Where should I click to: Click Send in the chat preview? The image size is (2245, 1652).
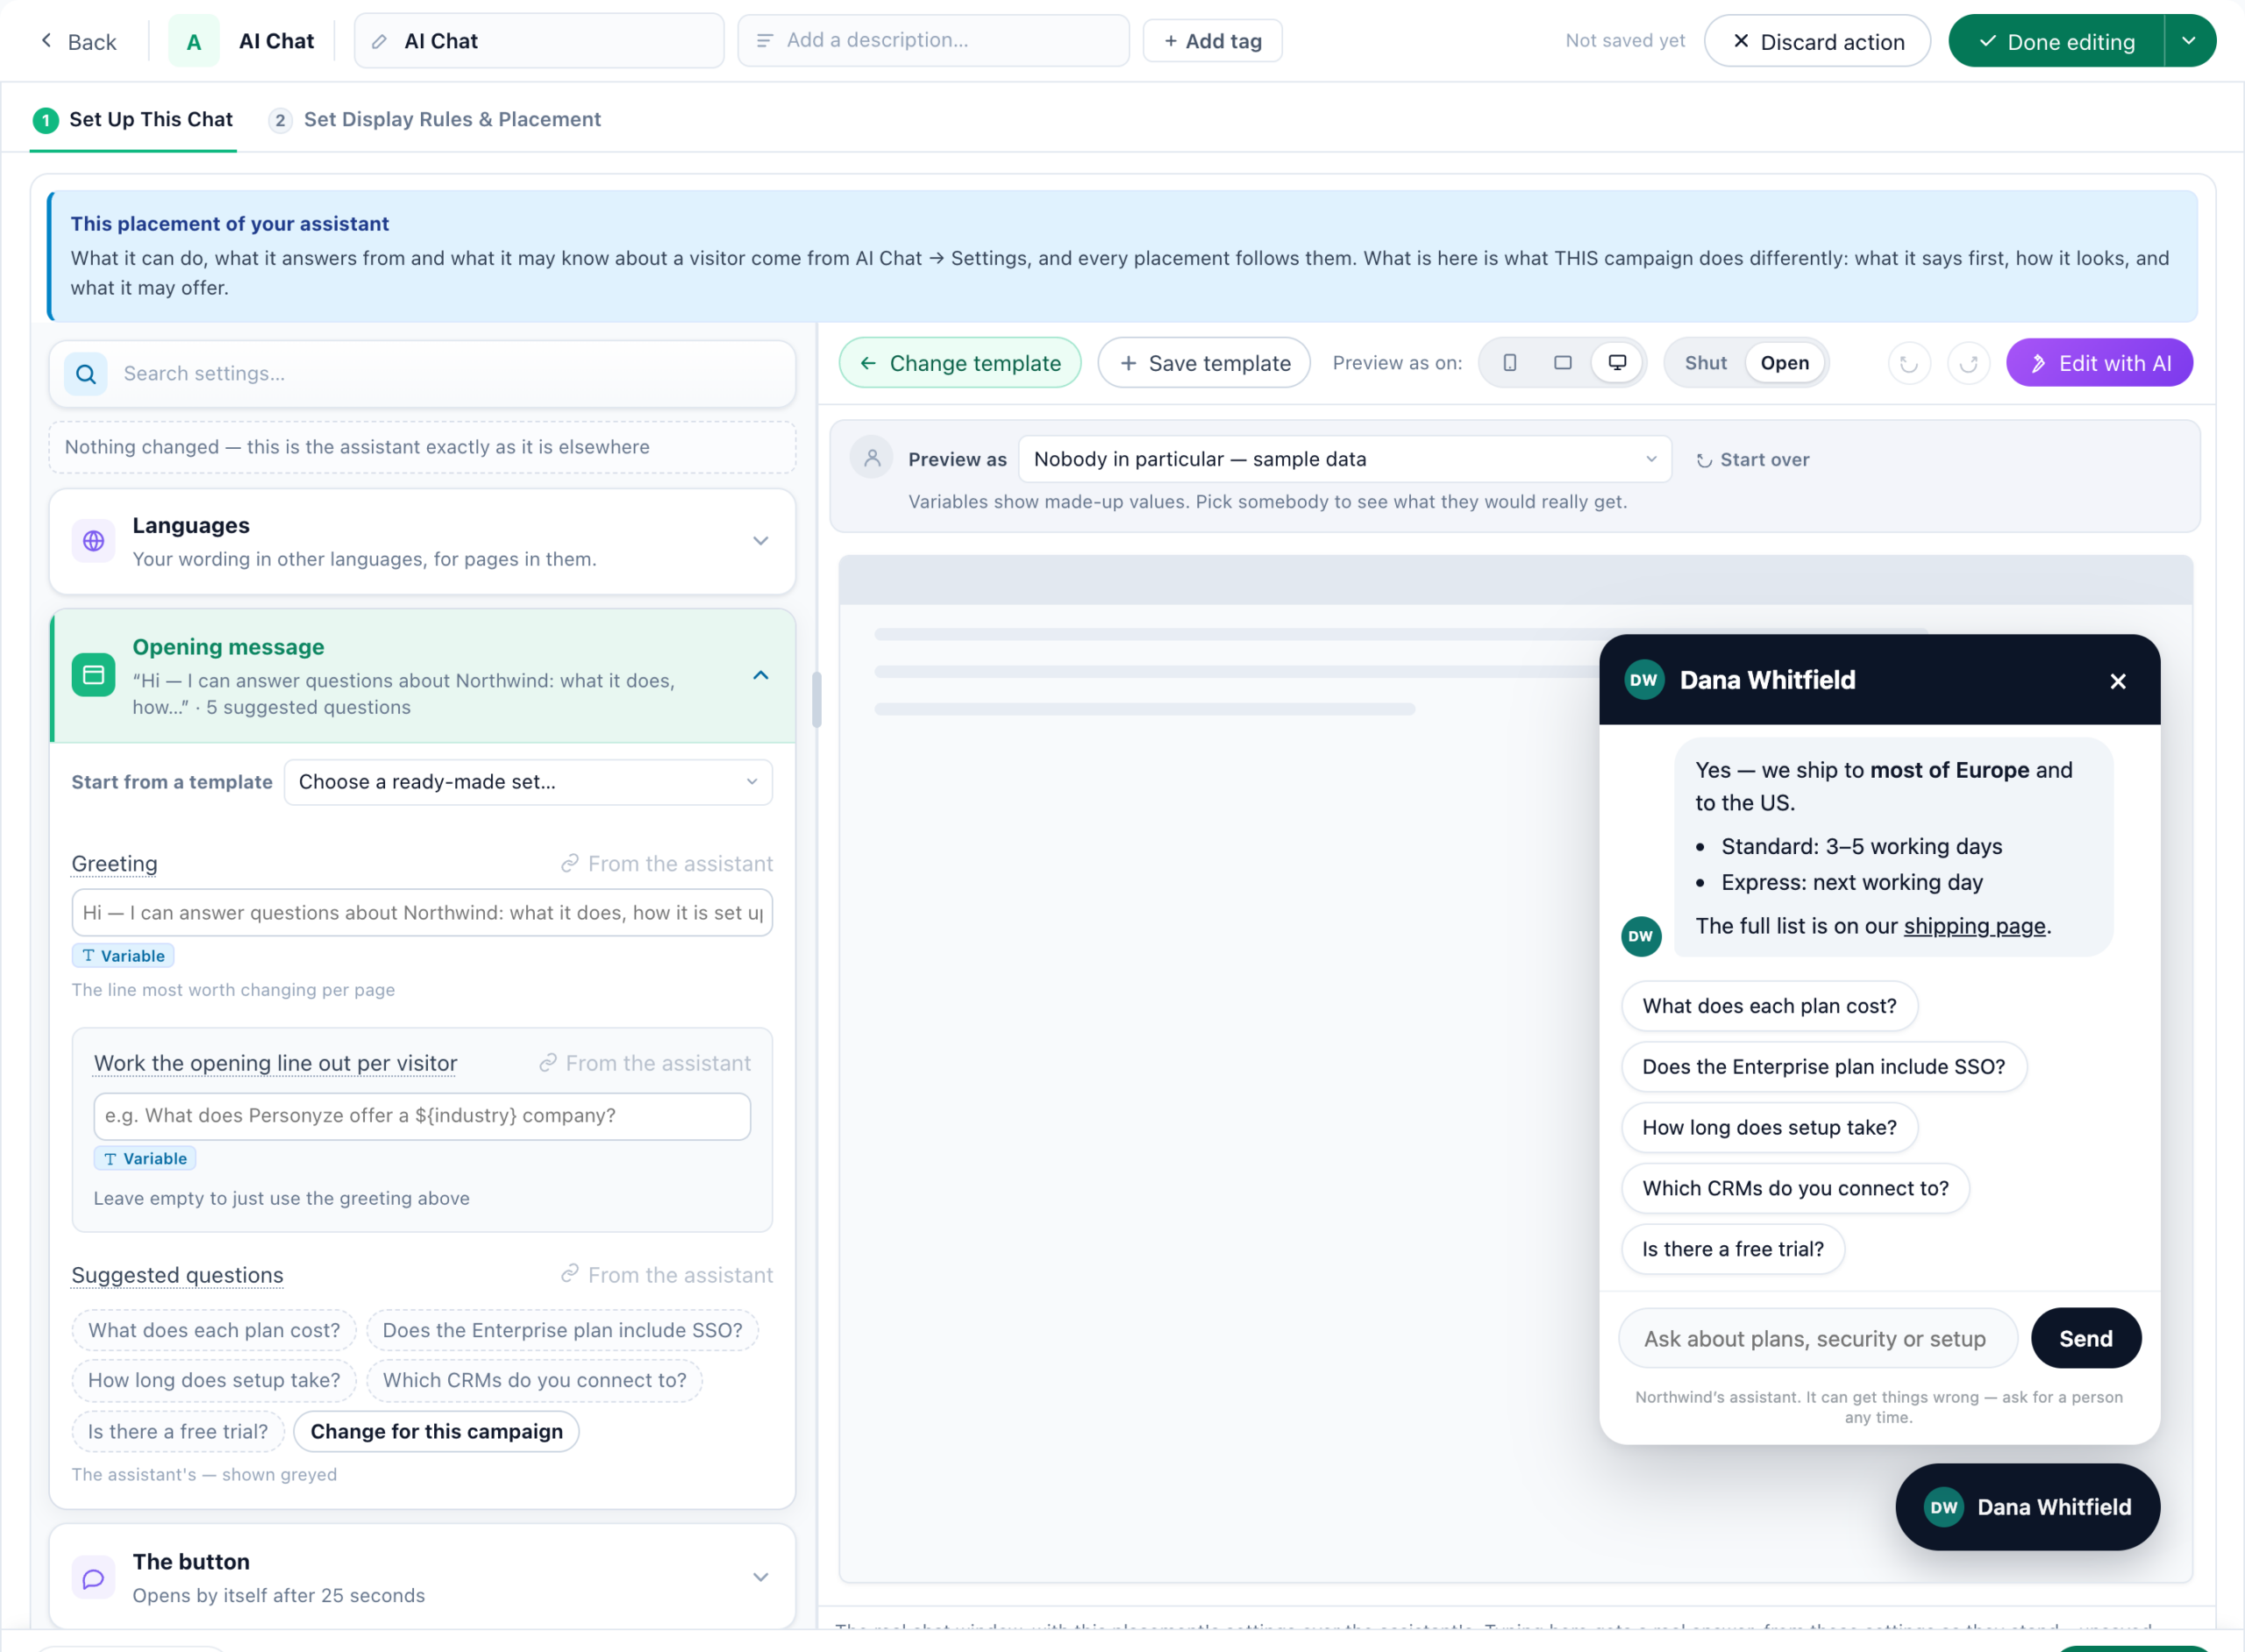pyautogui.click(x=2086, y=1338)
